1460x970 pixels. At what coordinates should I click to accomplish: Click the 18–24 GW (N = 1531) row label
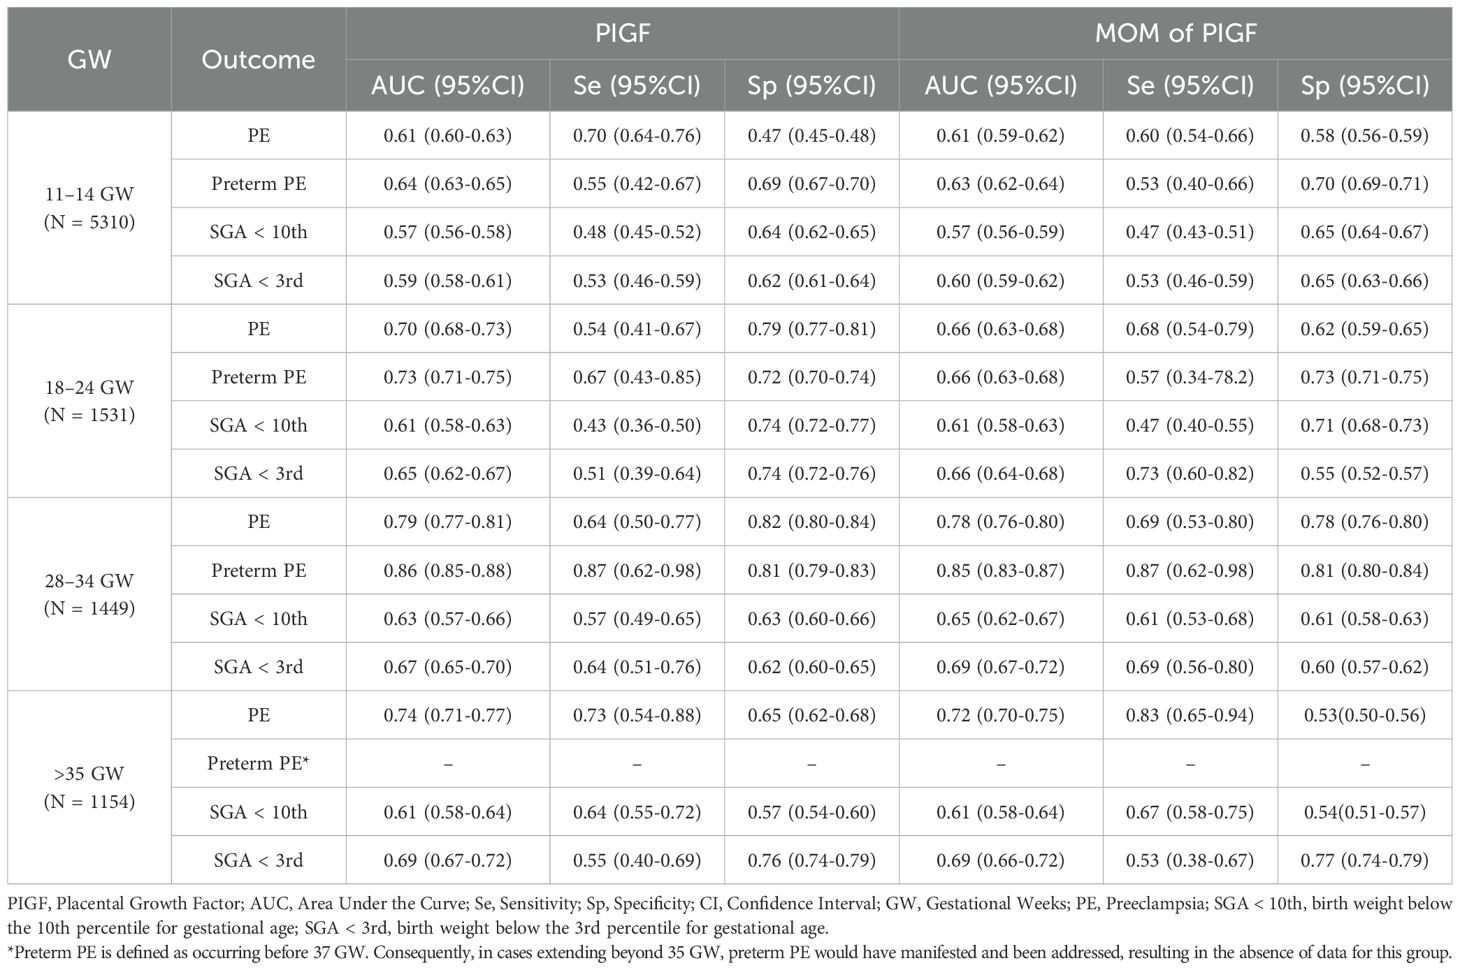coord(89,401)
